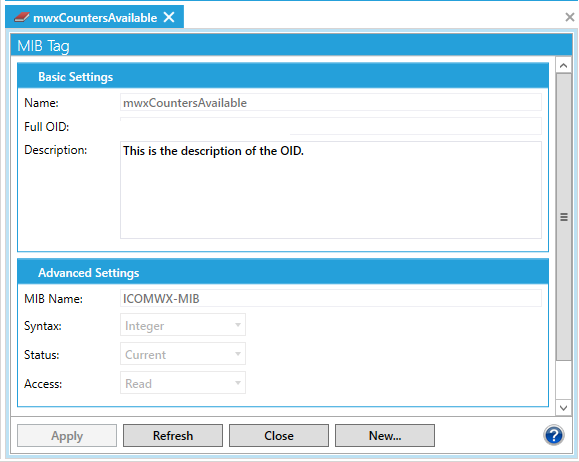
Task: Click into the Description text area
Action: tap(331, 190)
